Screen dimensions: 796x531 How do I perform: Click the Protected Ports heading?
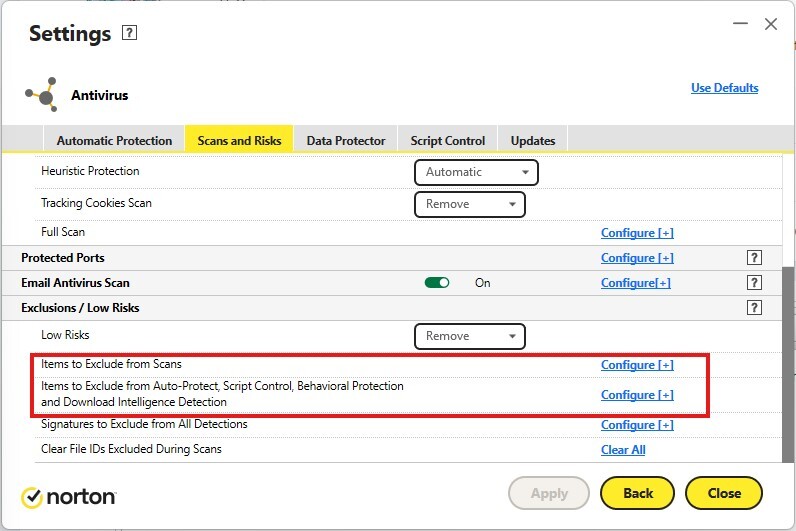tap(63, 258)
